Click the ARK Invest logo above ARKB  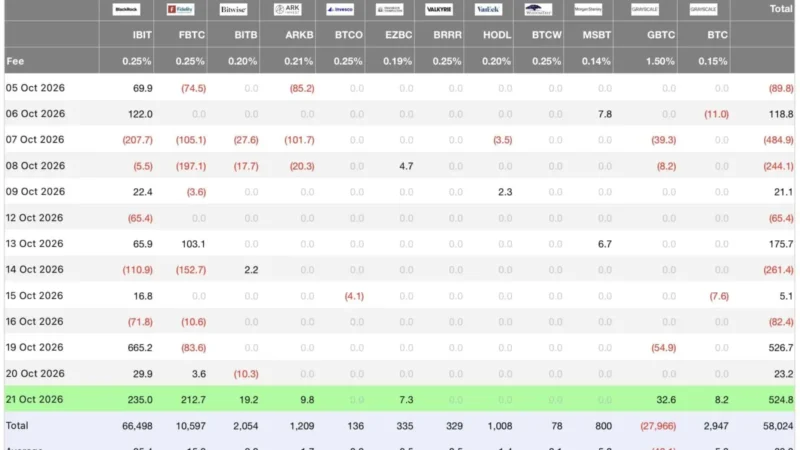287,9
